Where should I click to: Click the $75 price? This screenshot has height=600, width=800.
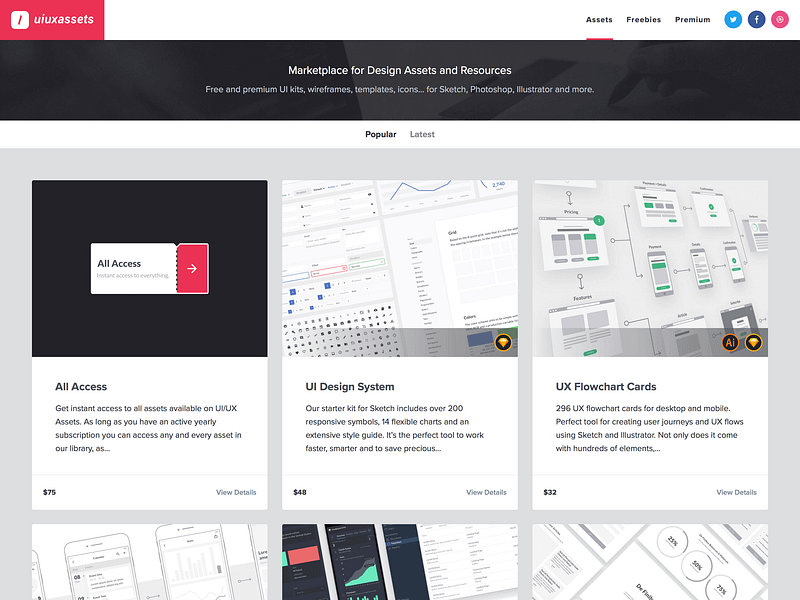pos(49,492)
